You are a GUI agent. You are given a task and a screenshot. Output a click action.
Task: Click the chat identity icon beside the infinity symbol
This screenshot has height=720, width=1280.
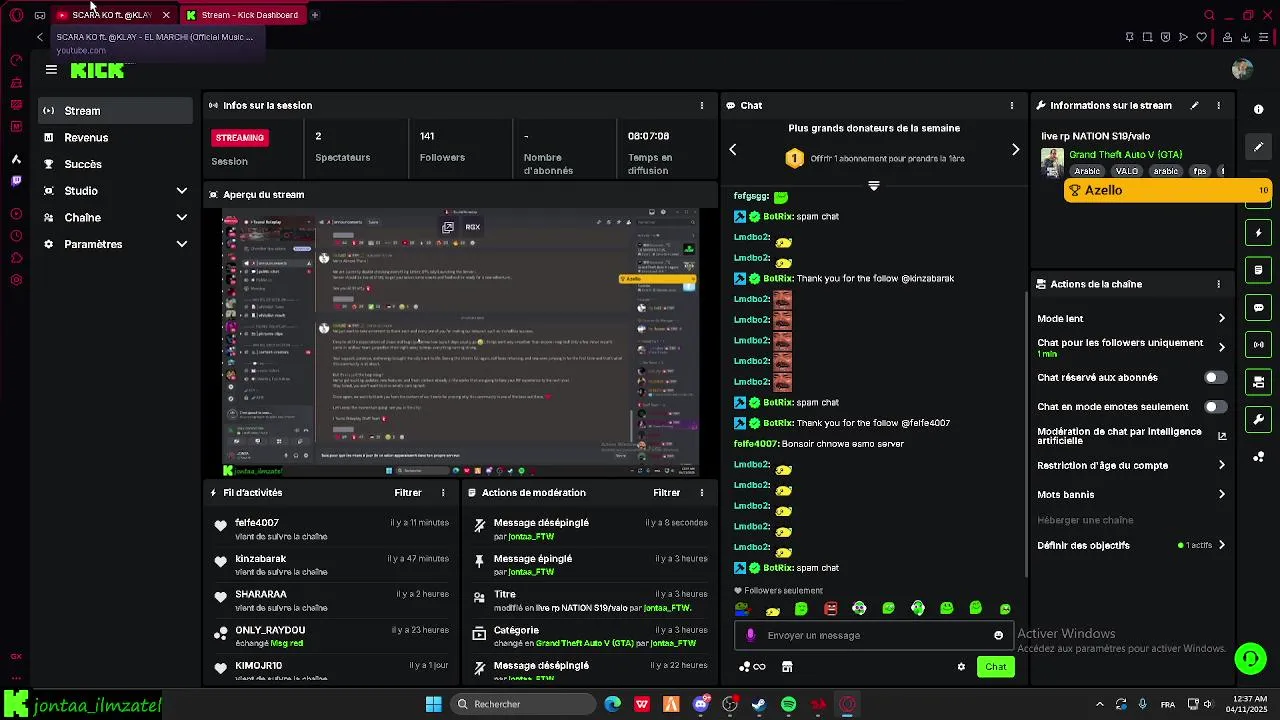coord(744,667)
